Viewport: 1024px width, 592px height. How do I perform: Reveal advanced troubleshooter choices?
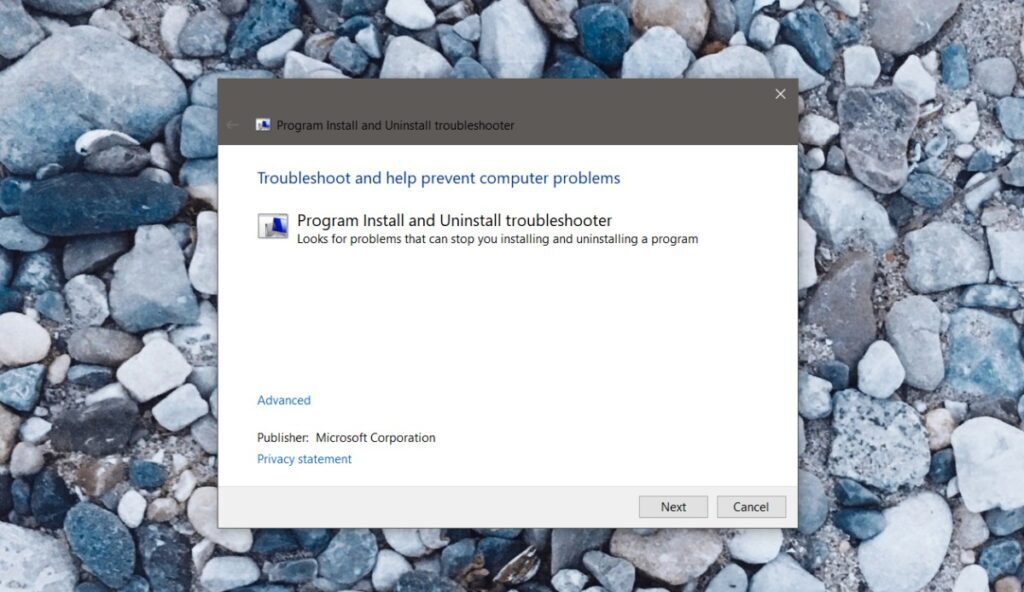click(x=283, y=399)
